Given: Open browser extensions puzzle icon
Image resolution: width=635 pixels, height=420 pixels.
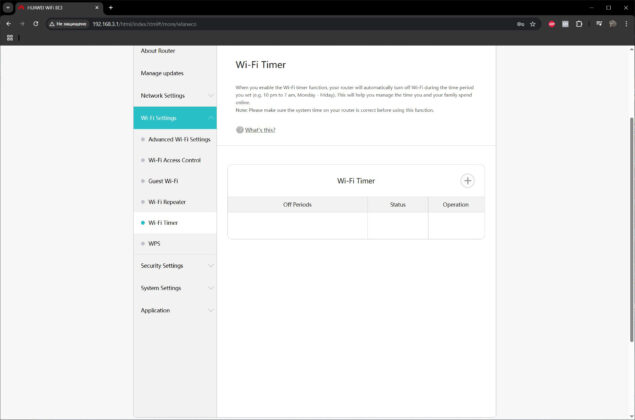Looking at the screenshot, I should click(579, 24).
